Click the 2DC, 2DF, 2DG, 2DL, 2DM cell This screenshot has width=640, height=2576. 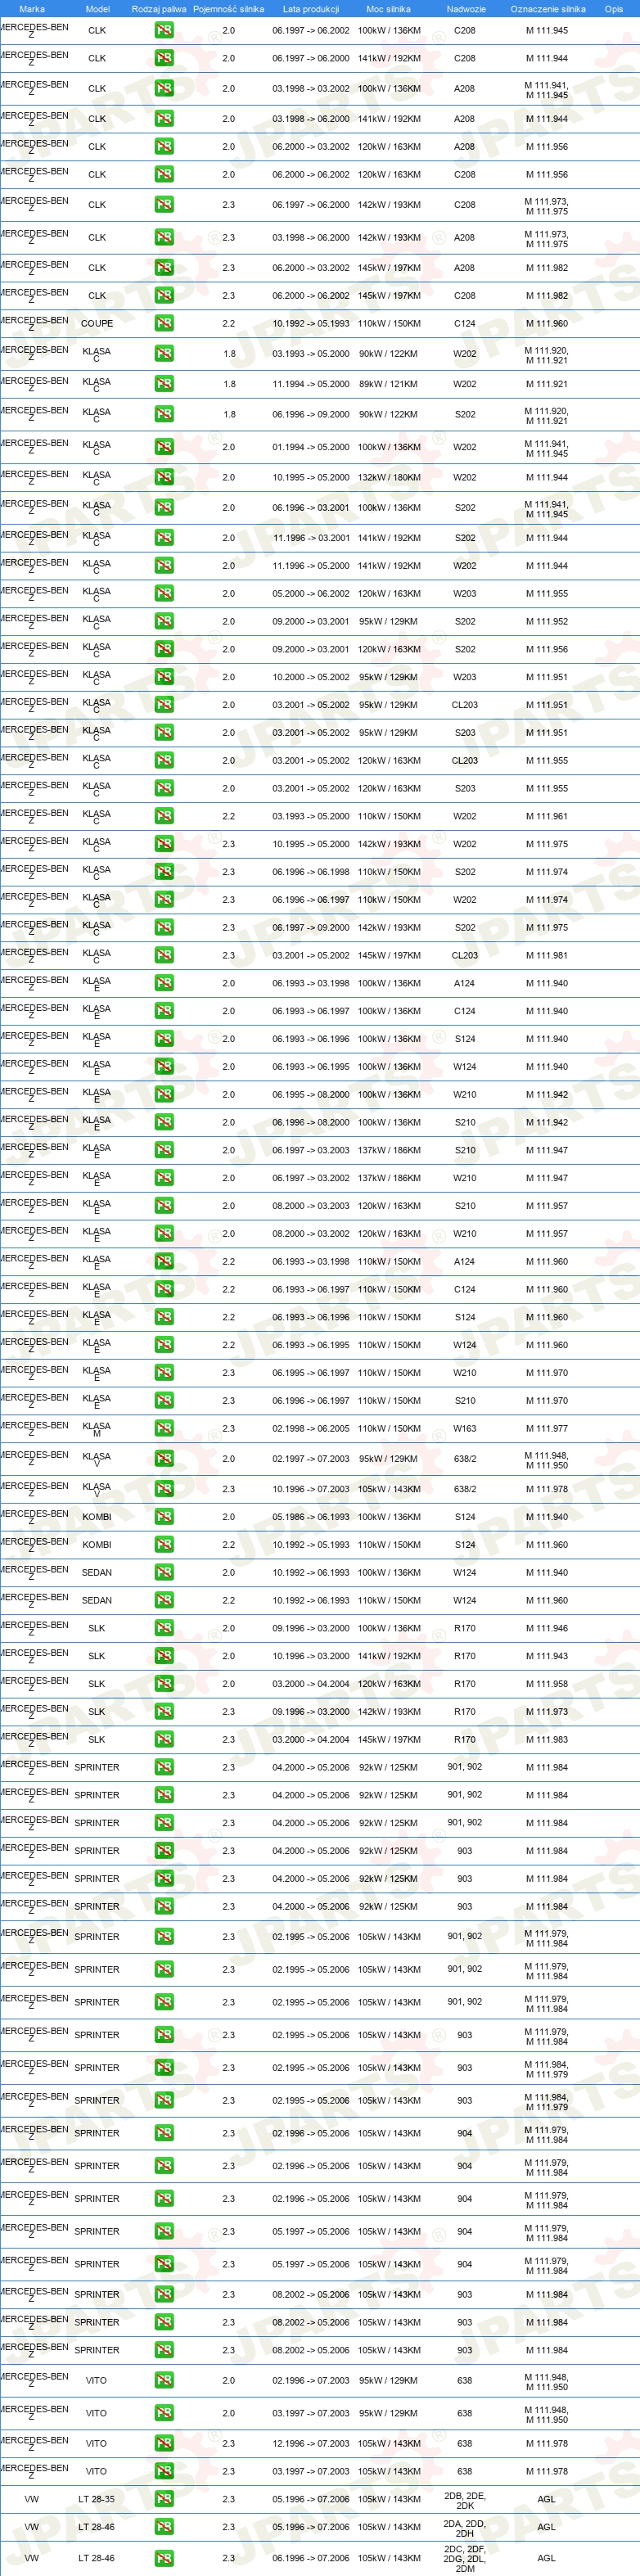pos(465,2558)
